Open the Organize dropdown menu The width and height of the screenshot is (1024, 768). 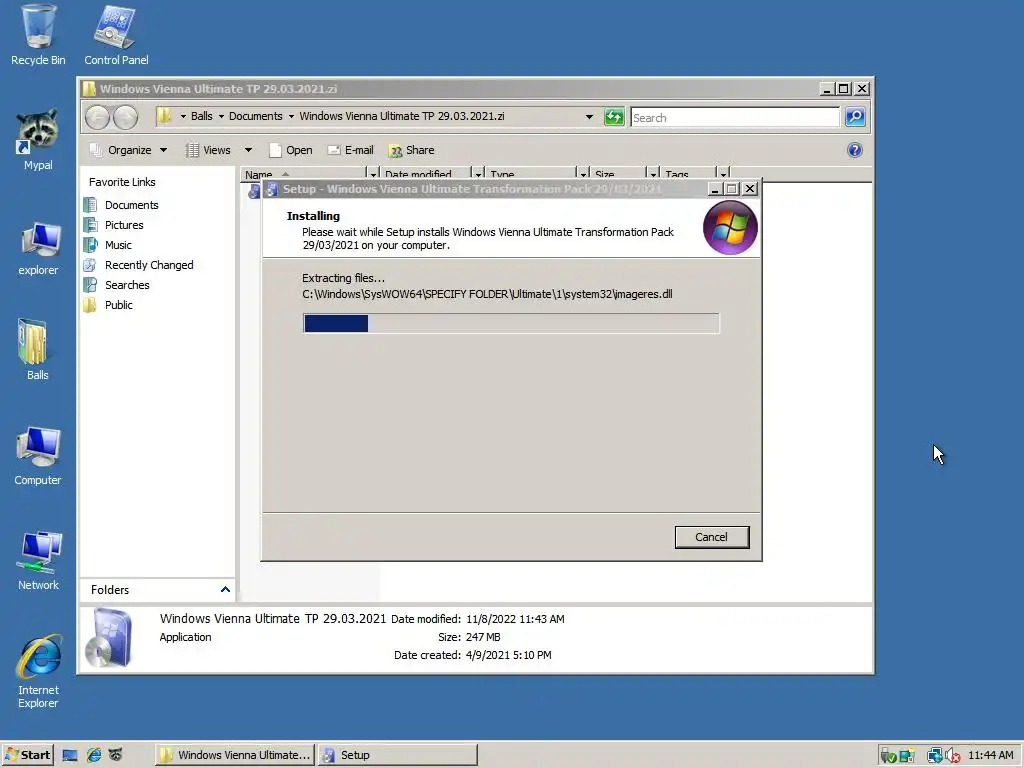[129, 150]
